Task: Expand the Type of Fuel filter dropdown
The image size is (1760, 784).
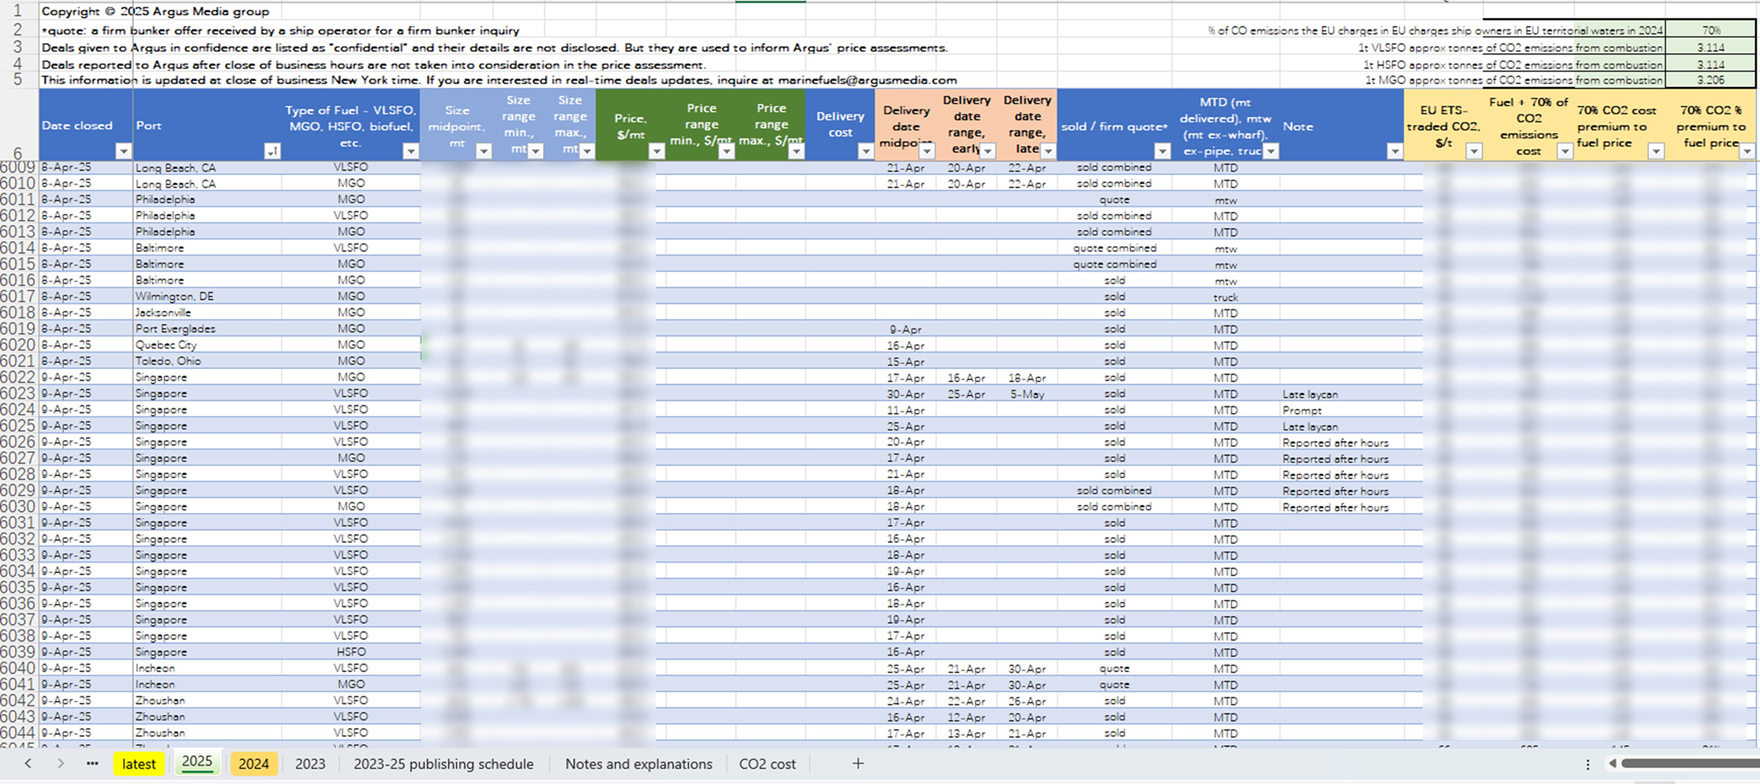Action: [x=410, y=151]
